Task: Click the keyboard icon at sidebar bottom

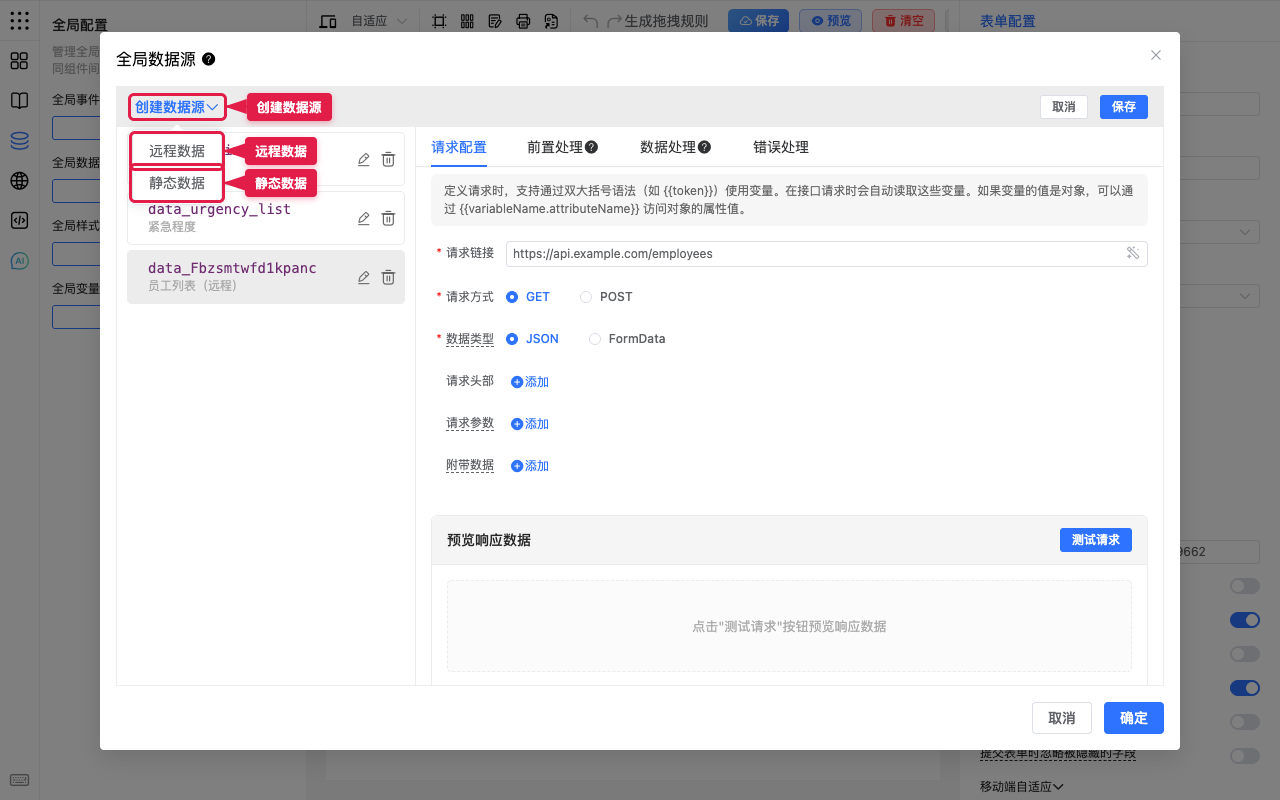Action: click(19, 780)
